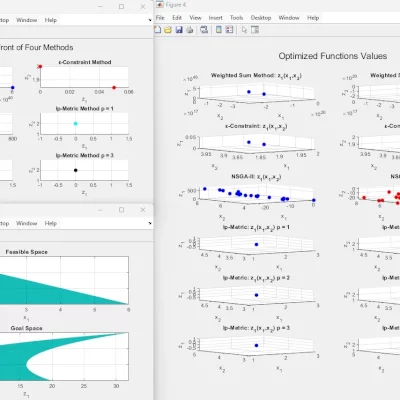Open File menu in Figure 4
The image size is (400, 400).
click(x=160, y=18)
